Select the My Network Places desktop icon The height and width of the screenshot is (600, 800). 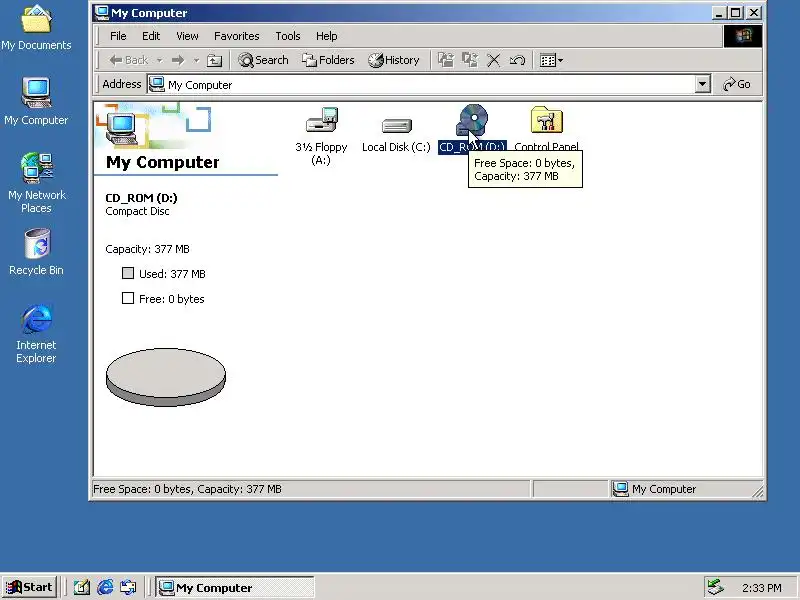(37, 183)
